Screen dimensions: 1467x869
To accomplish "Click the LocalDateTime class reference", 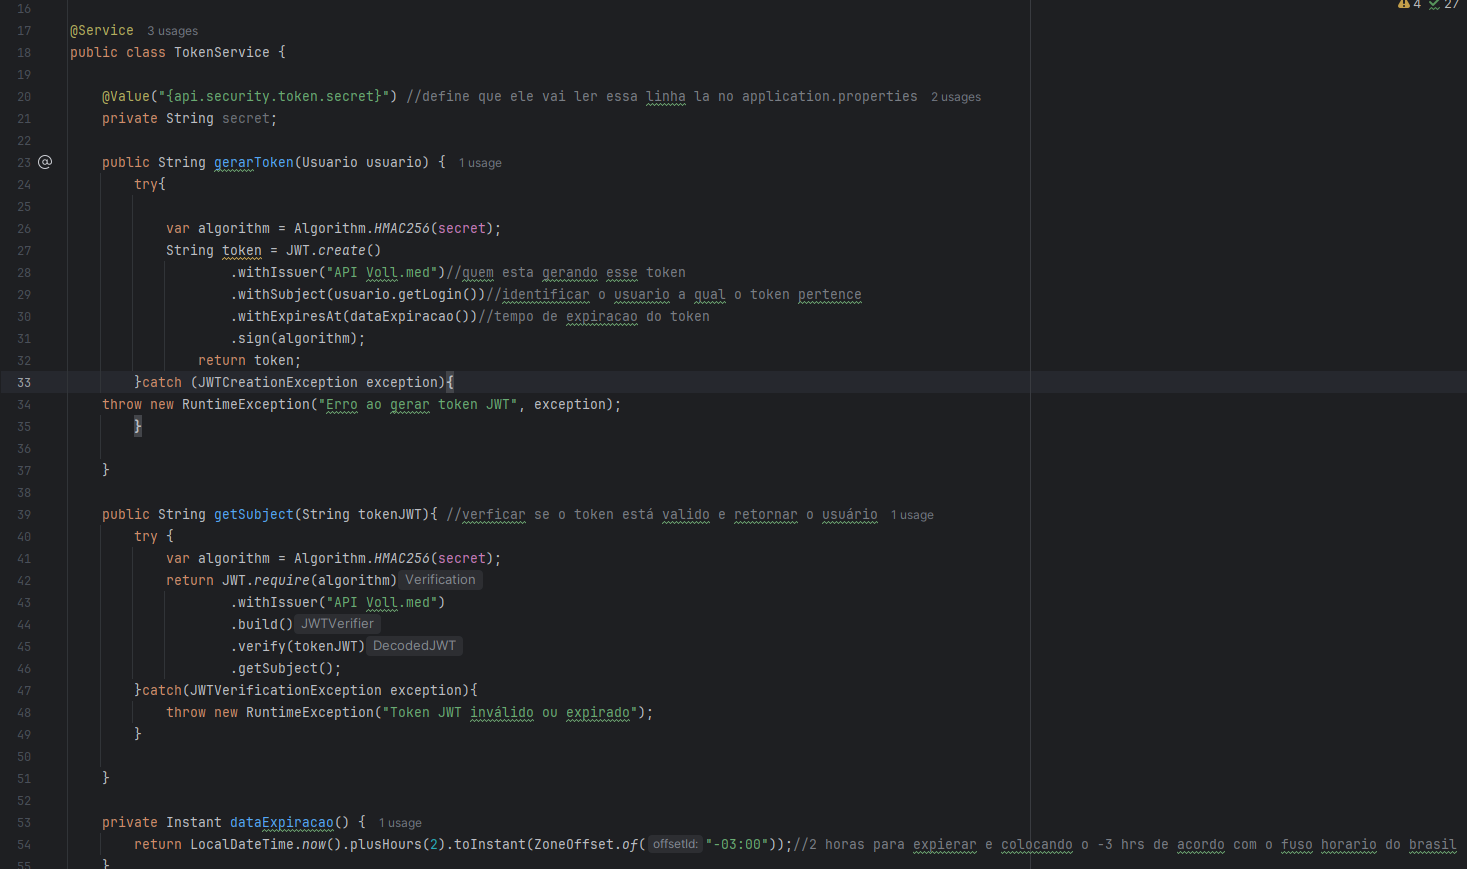I will pos(242,844).
